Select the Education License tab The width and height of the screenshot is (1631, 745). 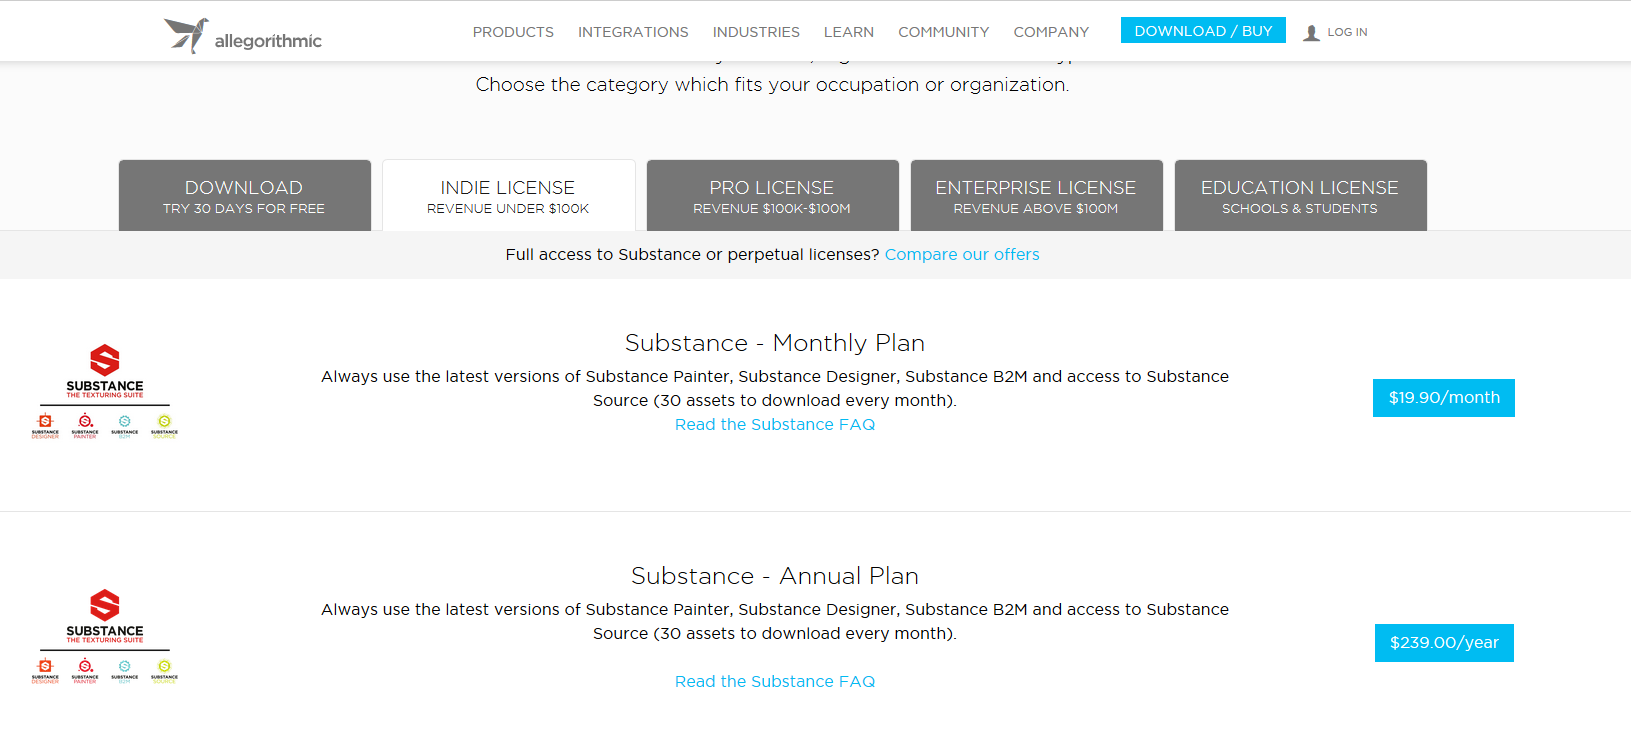[1300, 196]
